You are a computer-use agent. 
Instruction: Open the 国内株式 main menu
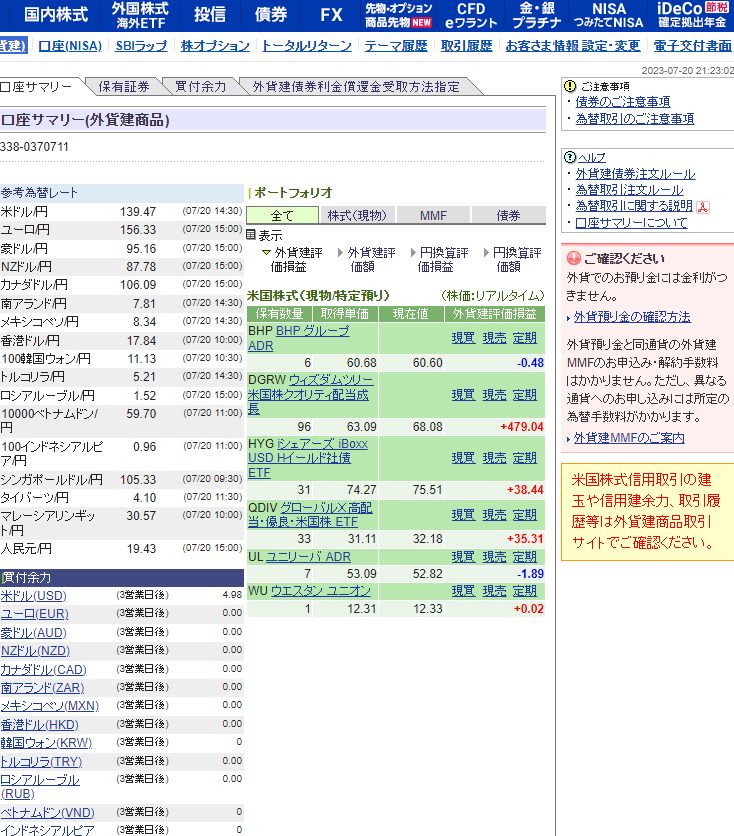(56, 15)
